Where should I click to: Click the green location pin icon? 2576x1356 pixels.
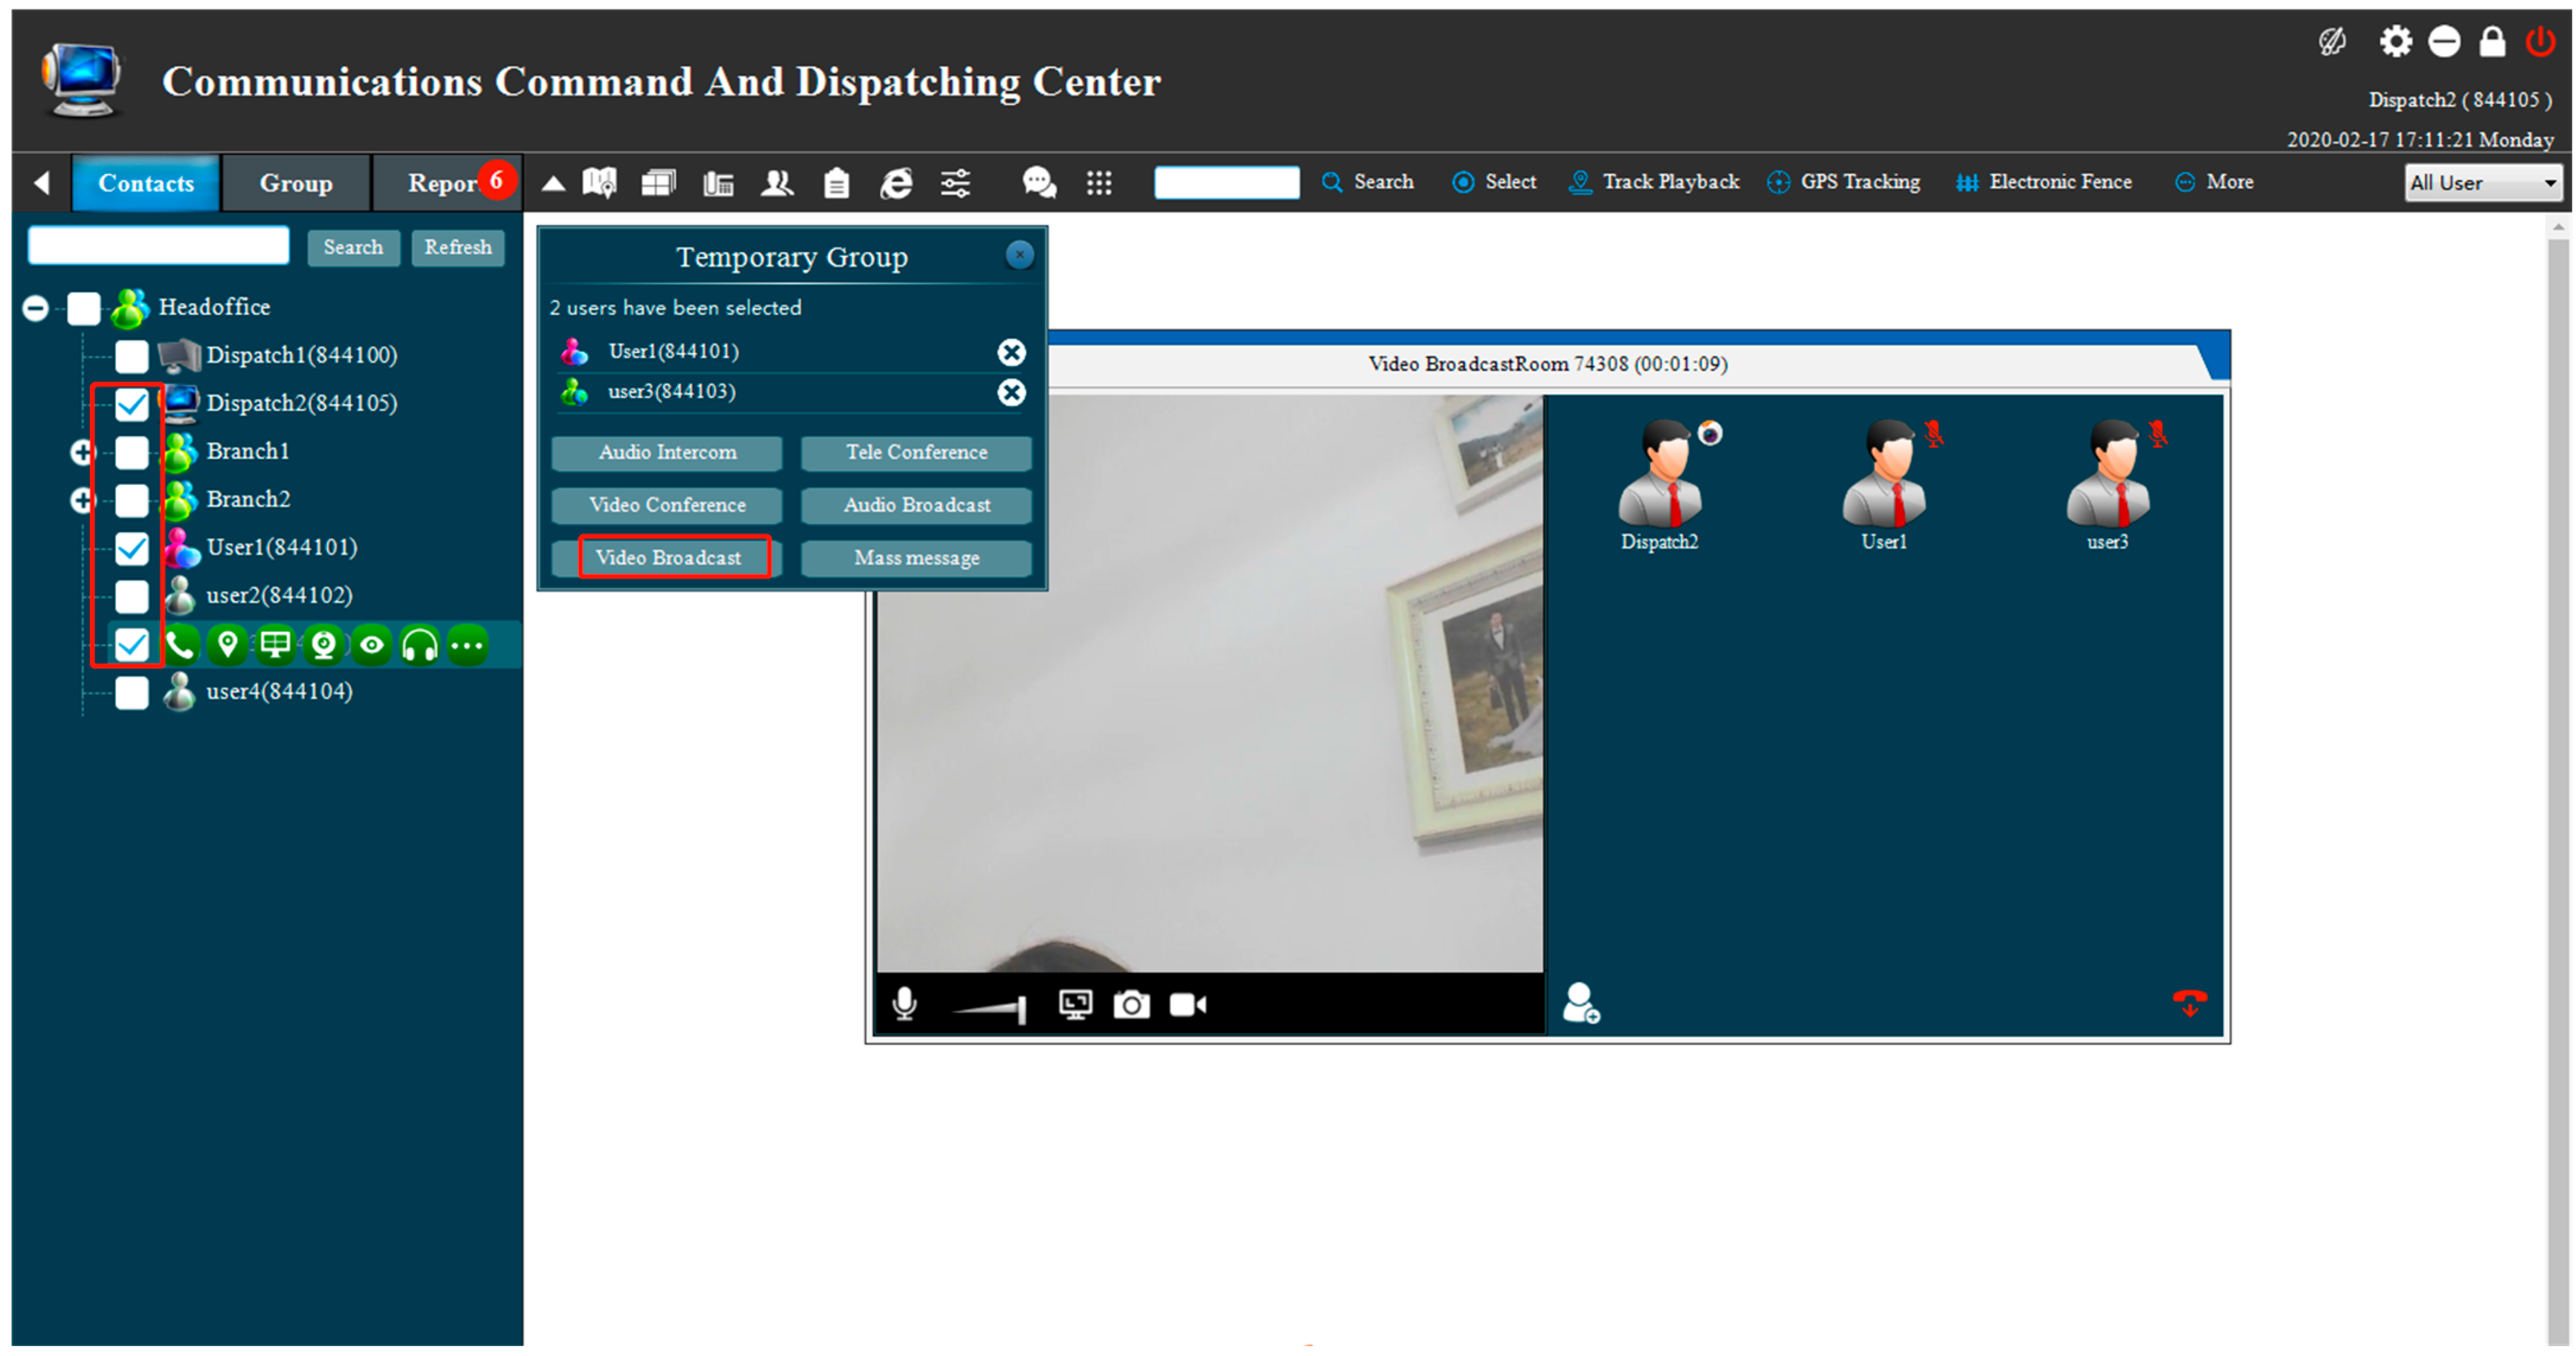[x=228, y=645]
